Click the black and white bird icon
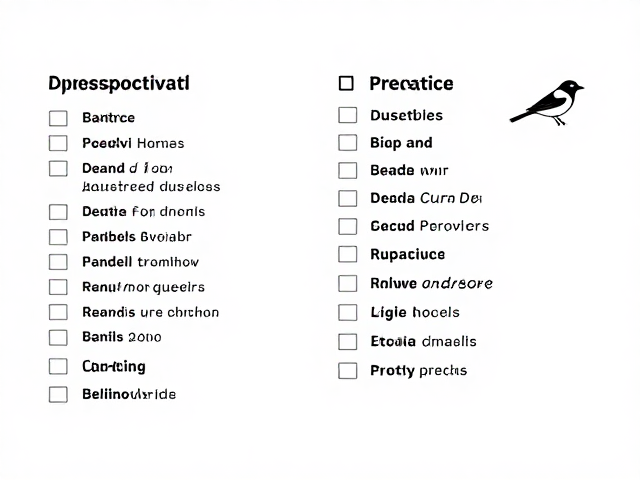 (x=547, y=102)
